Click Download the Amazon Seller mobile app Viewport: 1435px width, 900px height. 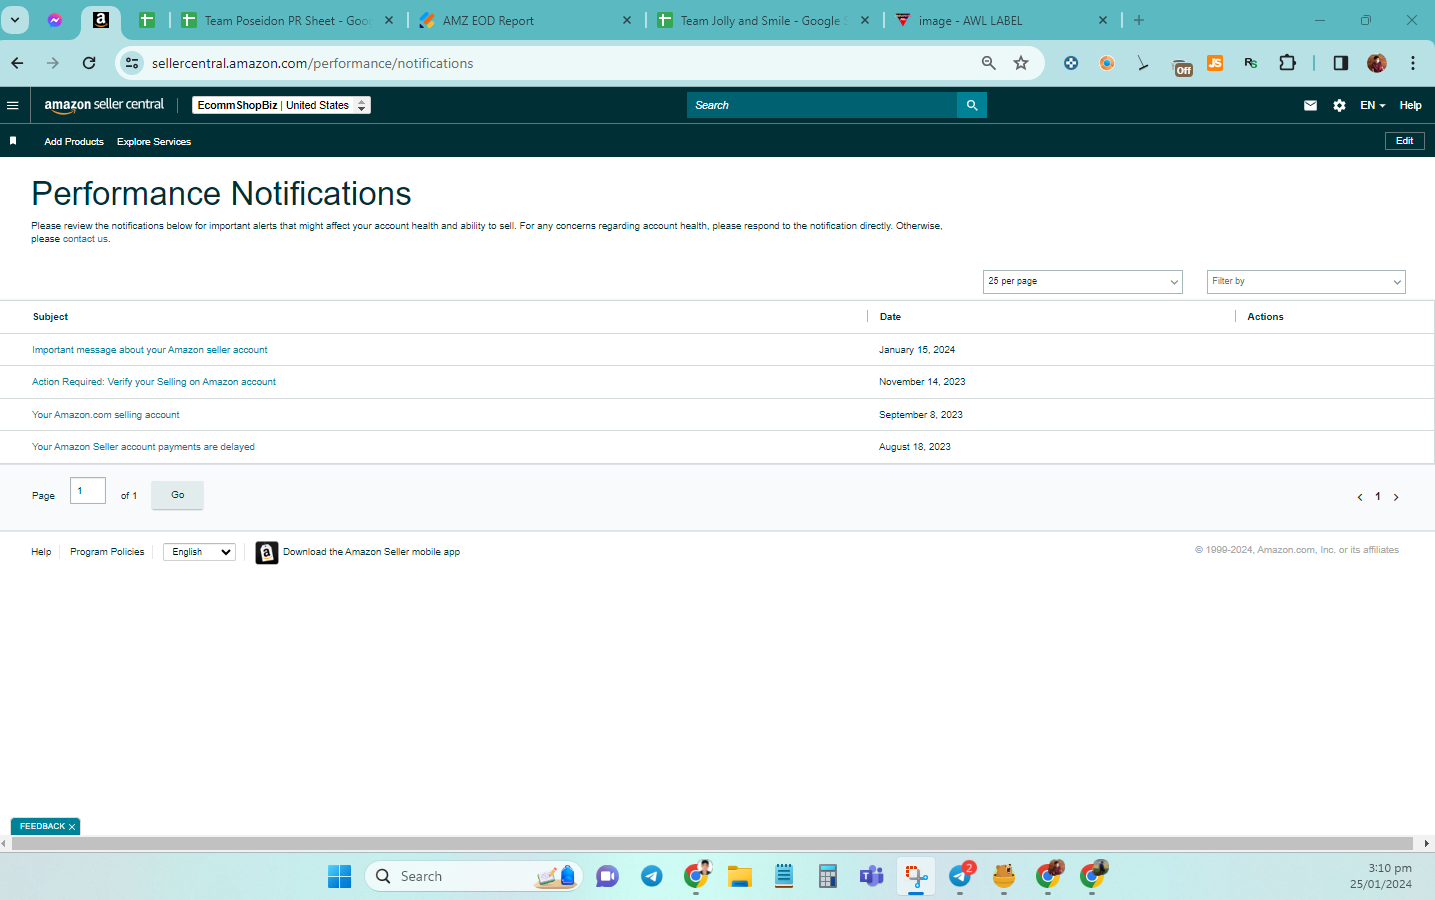point(371,552)
